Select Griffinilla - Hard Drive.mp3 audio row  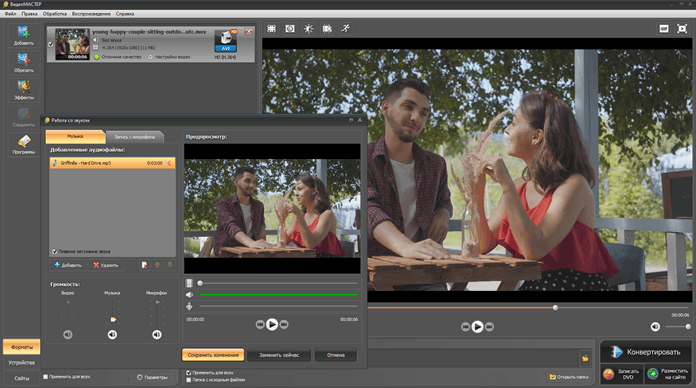pos(112,163)
